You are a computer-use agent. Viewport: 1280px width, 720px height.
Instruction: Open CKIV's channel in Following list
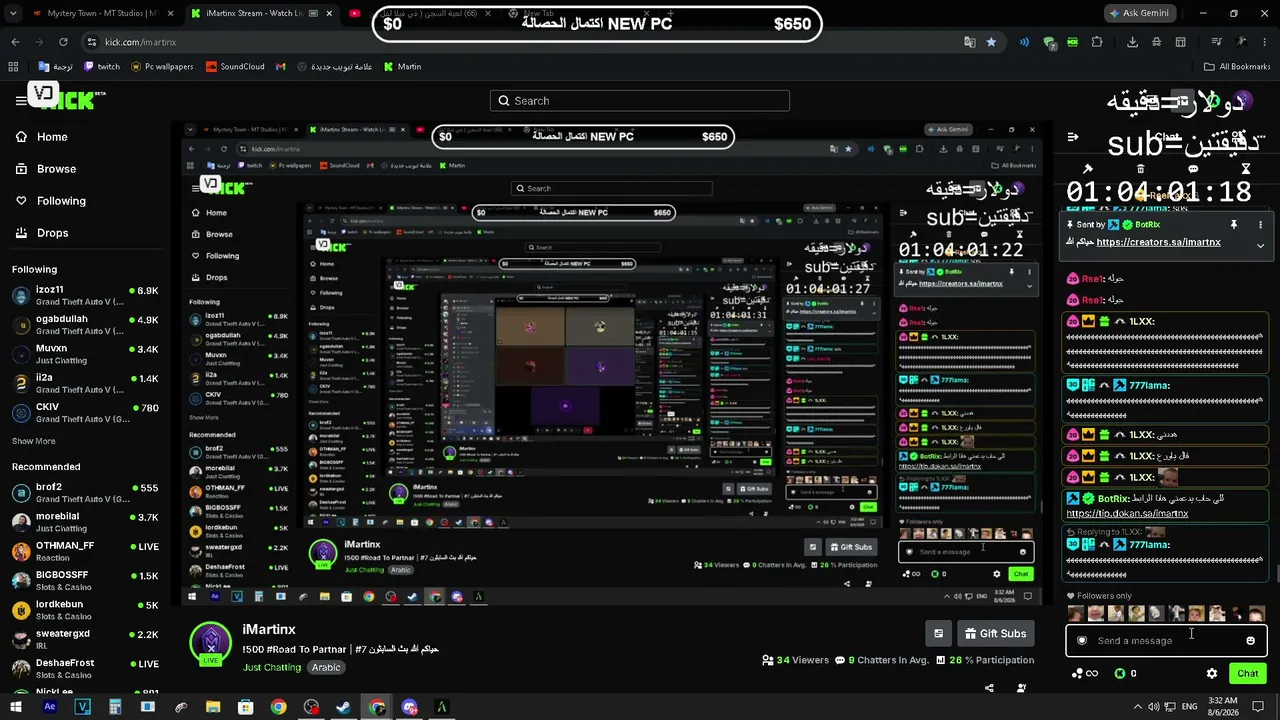coord(85,413)
